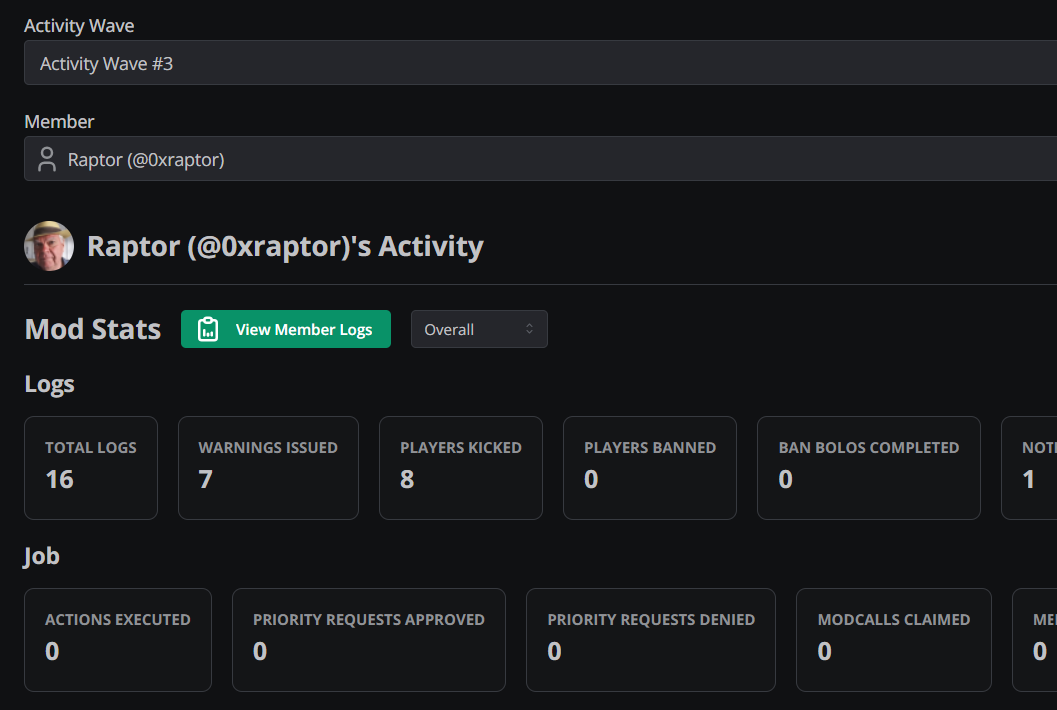1057x710 pixels.
Task: Click the Modcalls Claimed card
Action: point(893,640)
